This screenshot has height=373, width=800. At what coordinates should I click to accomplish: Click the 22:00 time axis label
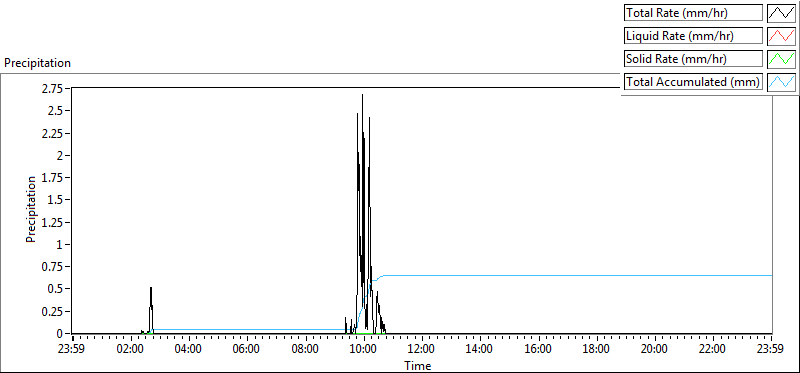tap(713, 350)
